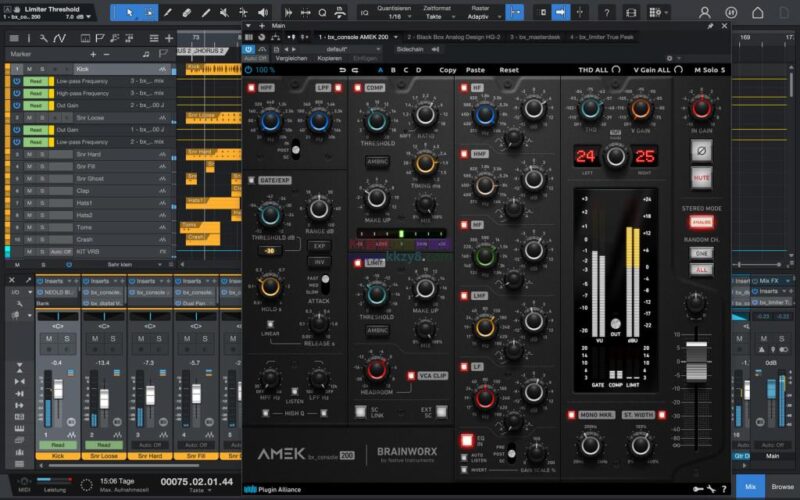Open plugin window gear settings icon
This screenshot has width=800, height=500.
(x=669, y=59)
